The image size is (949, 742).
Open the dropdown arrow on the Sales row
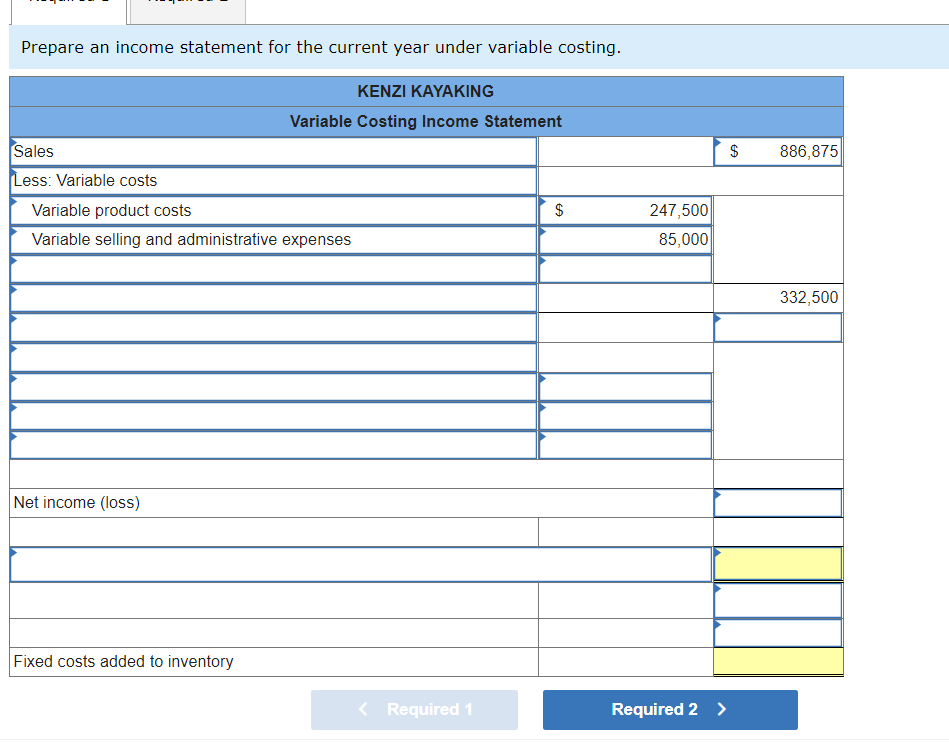click(x=13, y=144)
